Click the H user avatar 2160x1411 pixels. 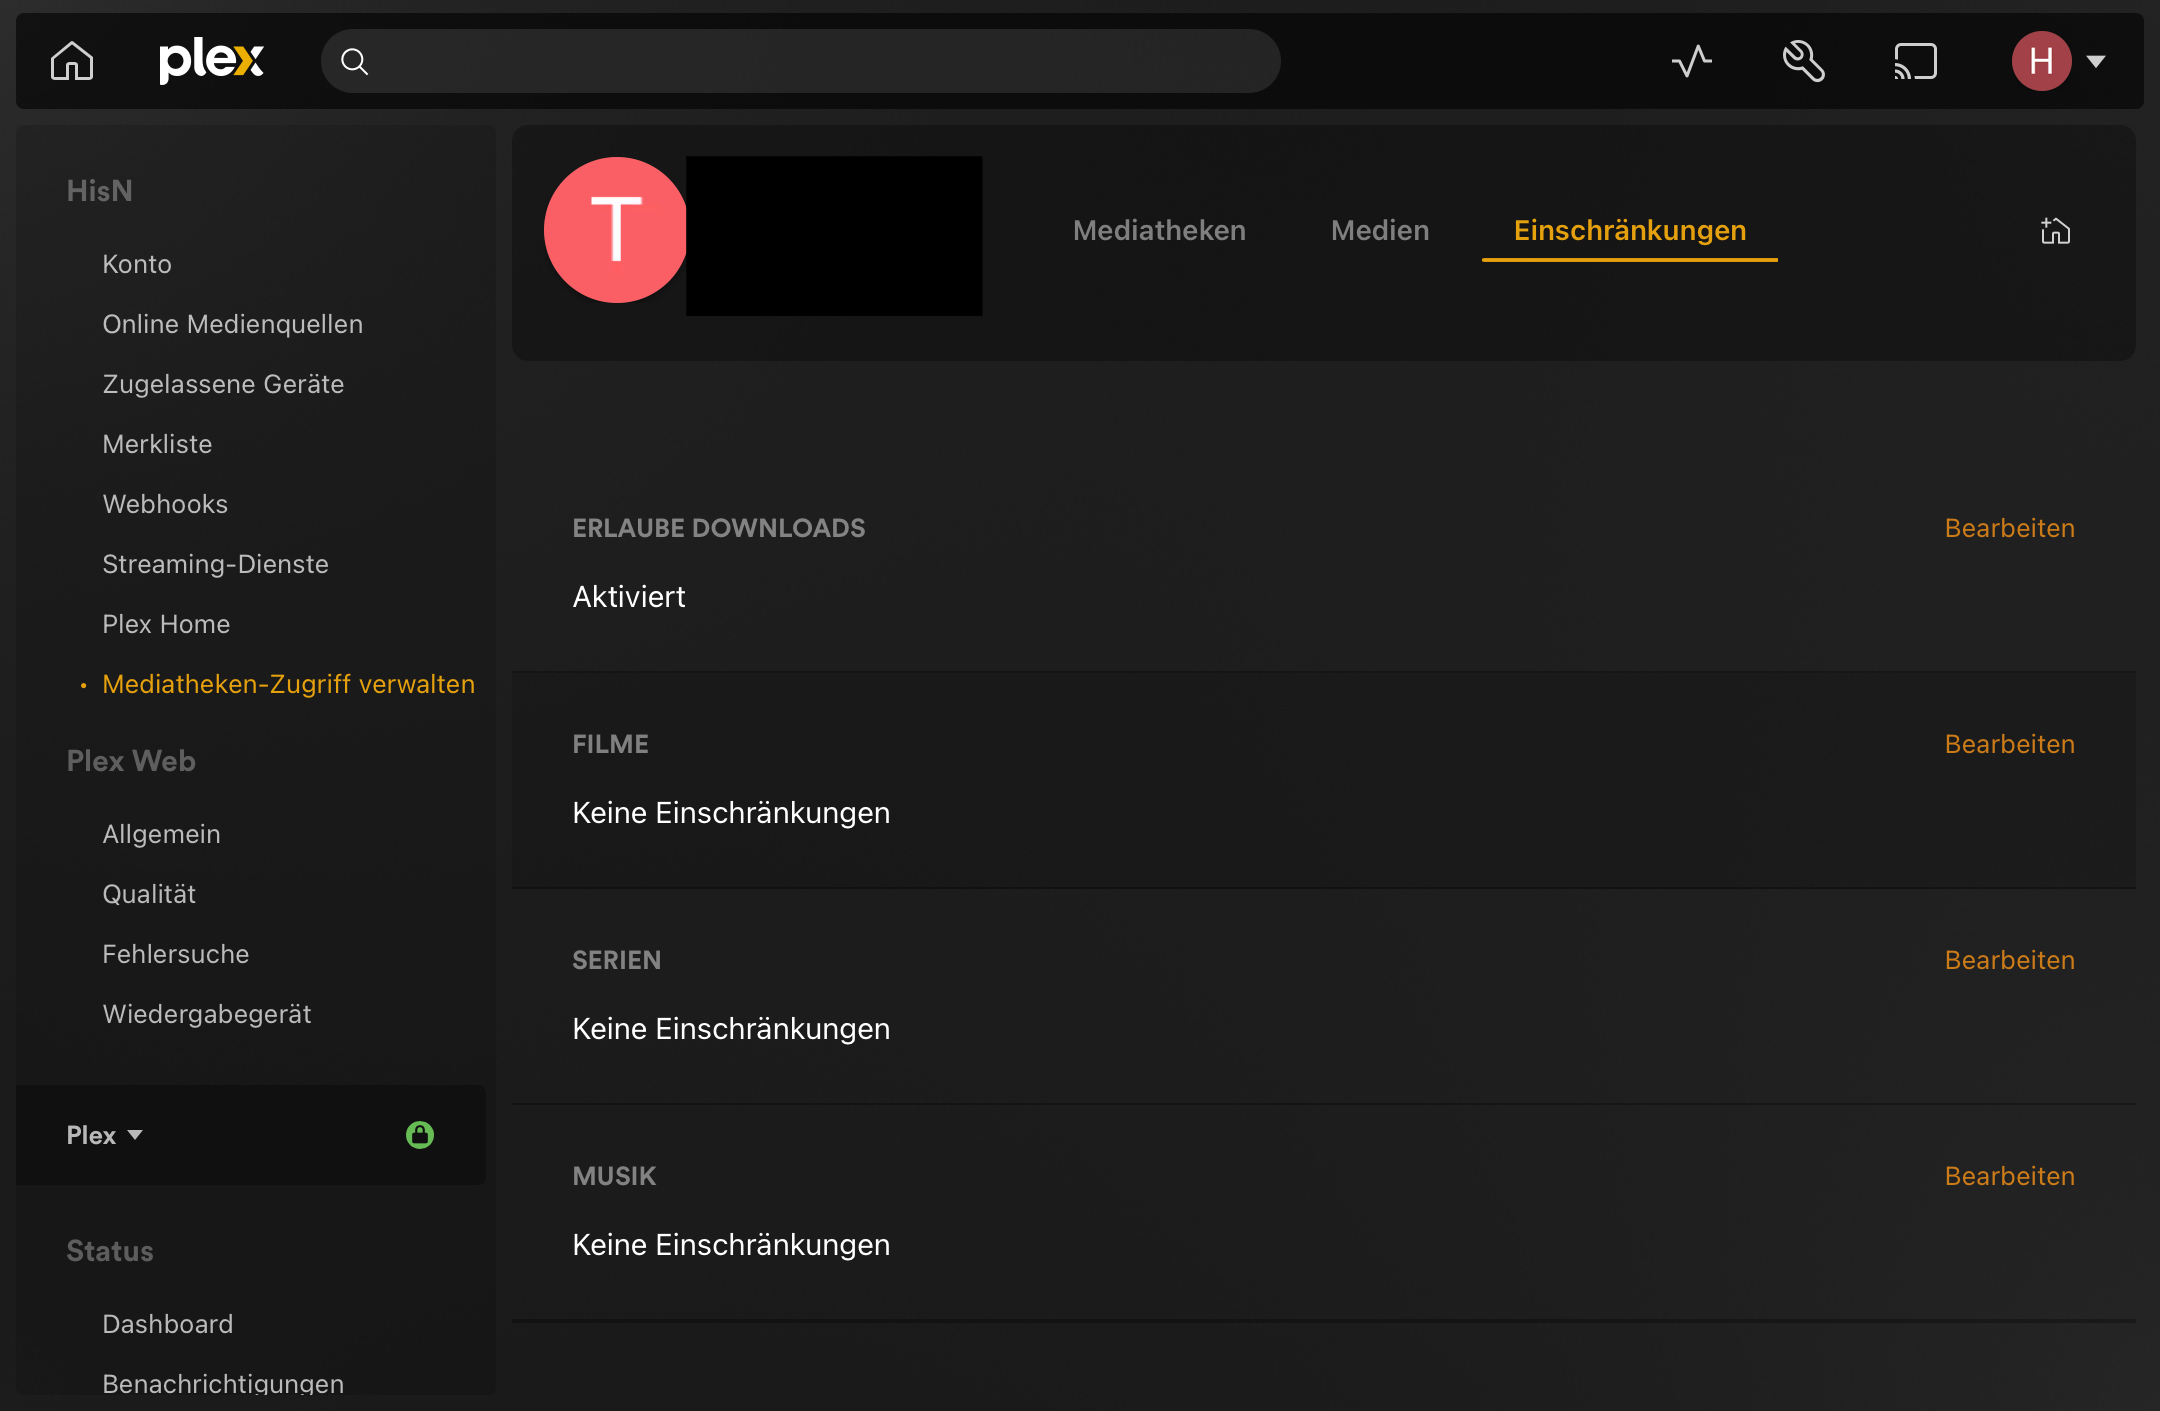[x=2040, y=61]
